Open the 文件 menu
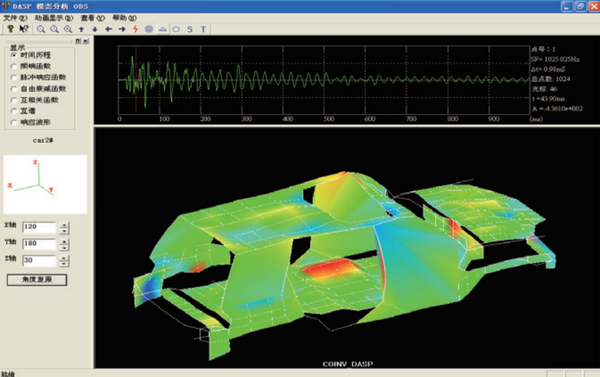 pos(15,18)
